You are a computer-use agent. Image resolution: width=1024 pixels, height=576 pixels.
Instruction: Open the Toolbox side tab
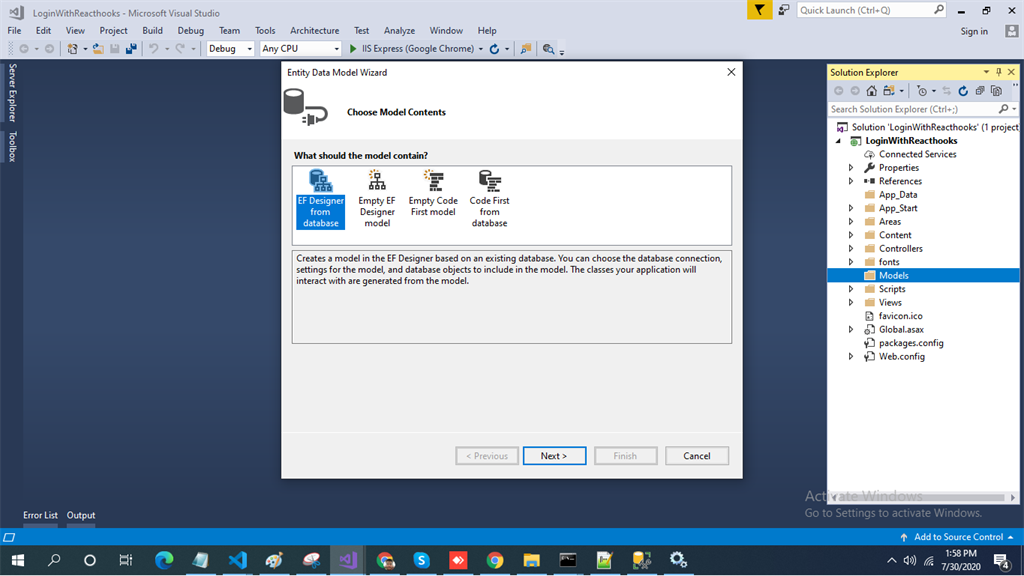click(12, 146)
